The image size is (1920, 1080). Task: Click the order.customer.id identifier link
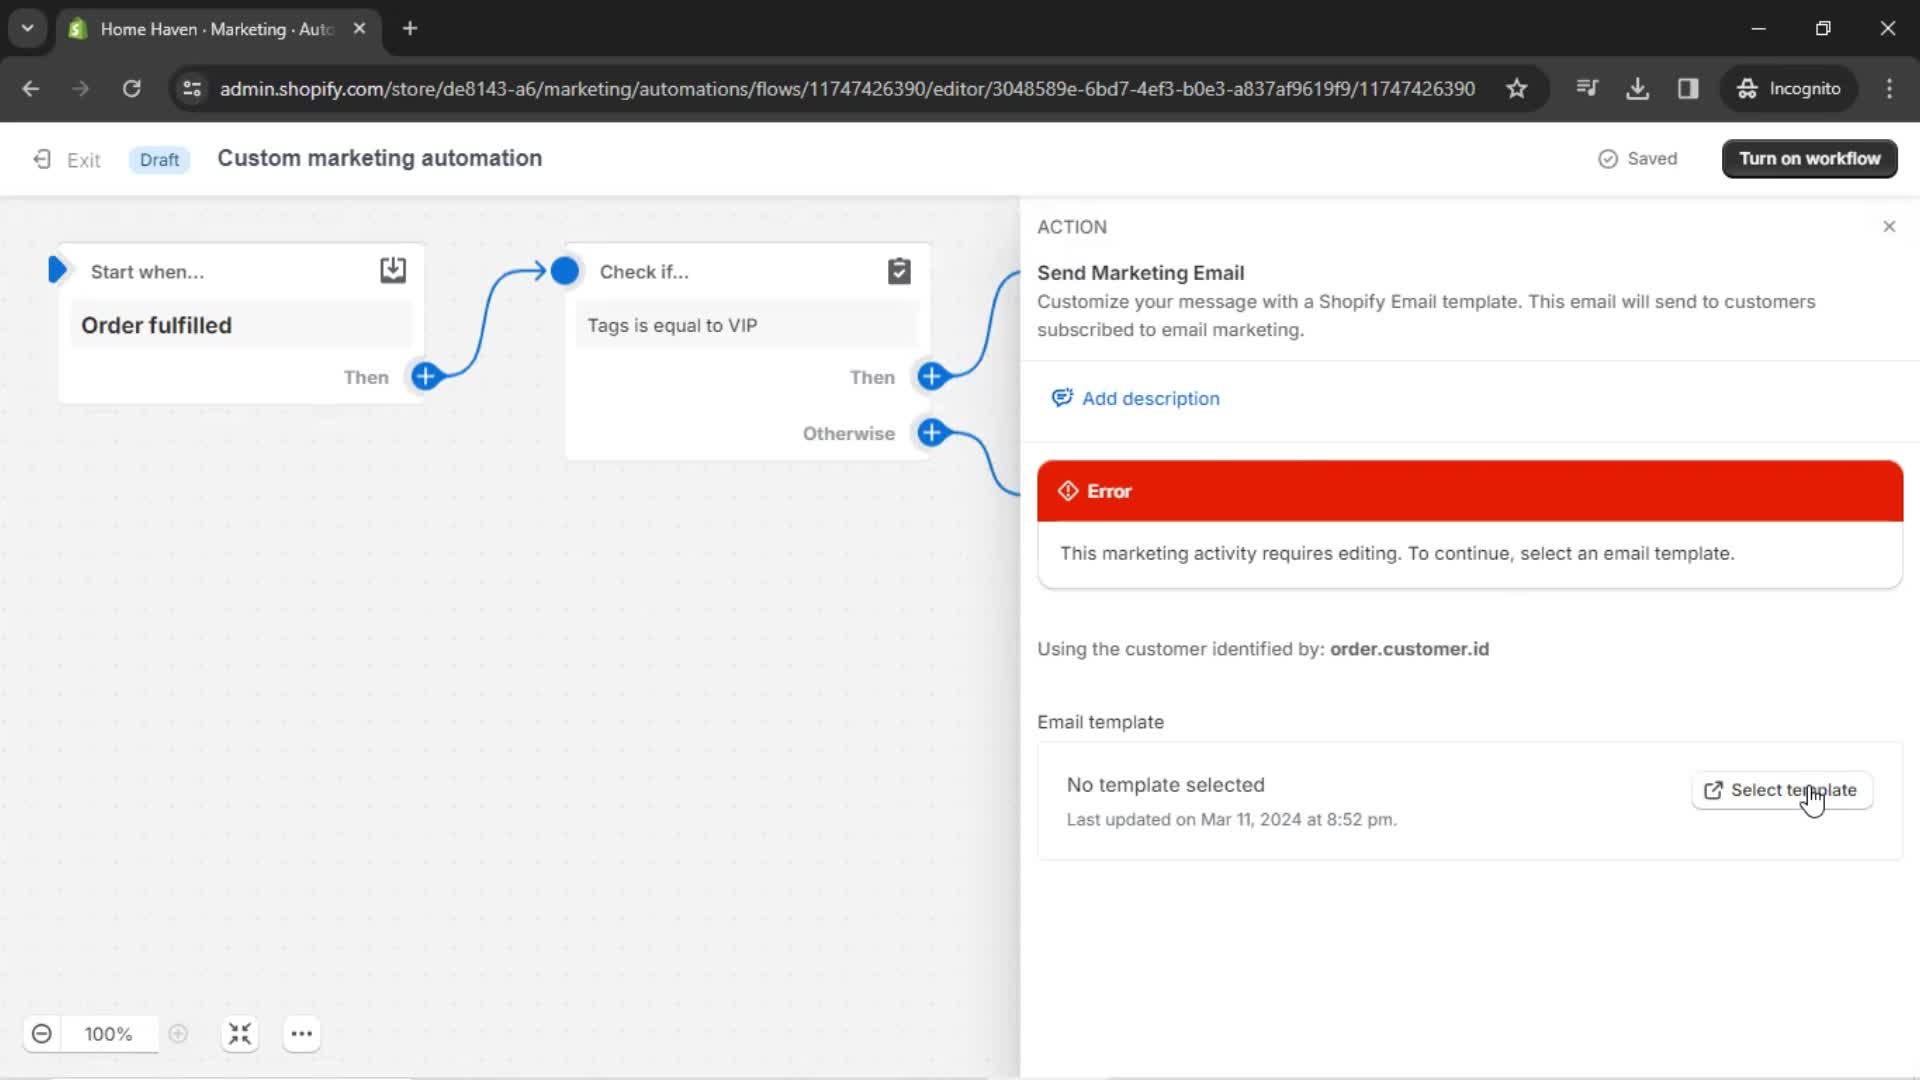tap(1408, 647)
